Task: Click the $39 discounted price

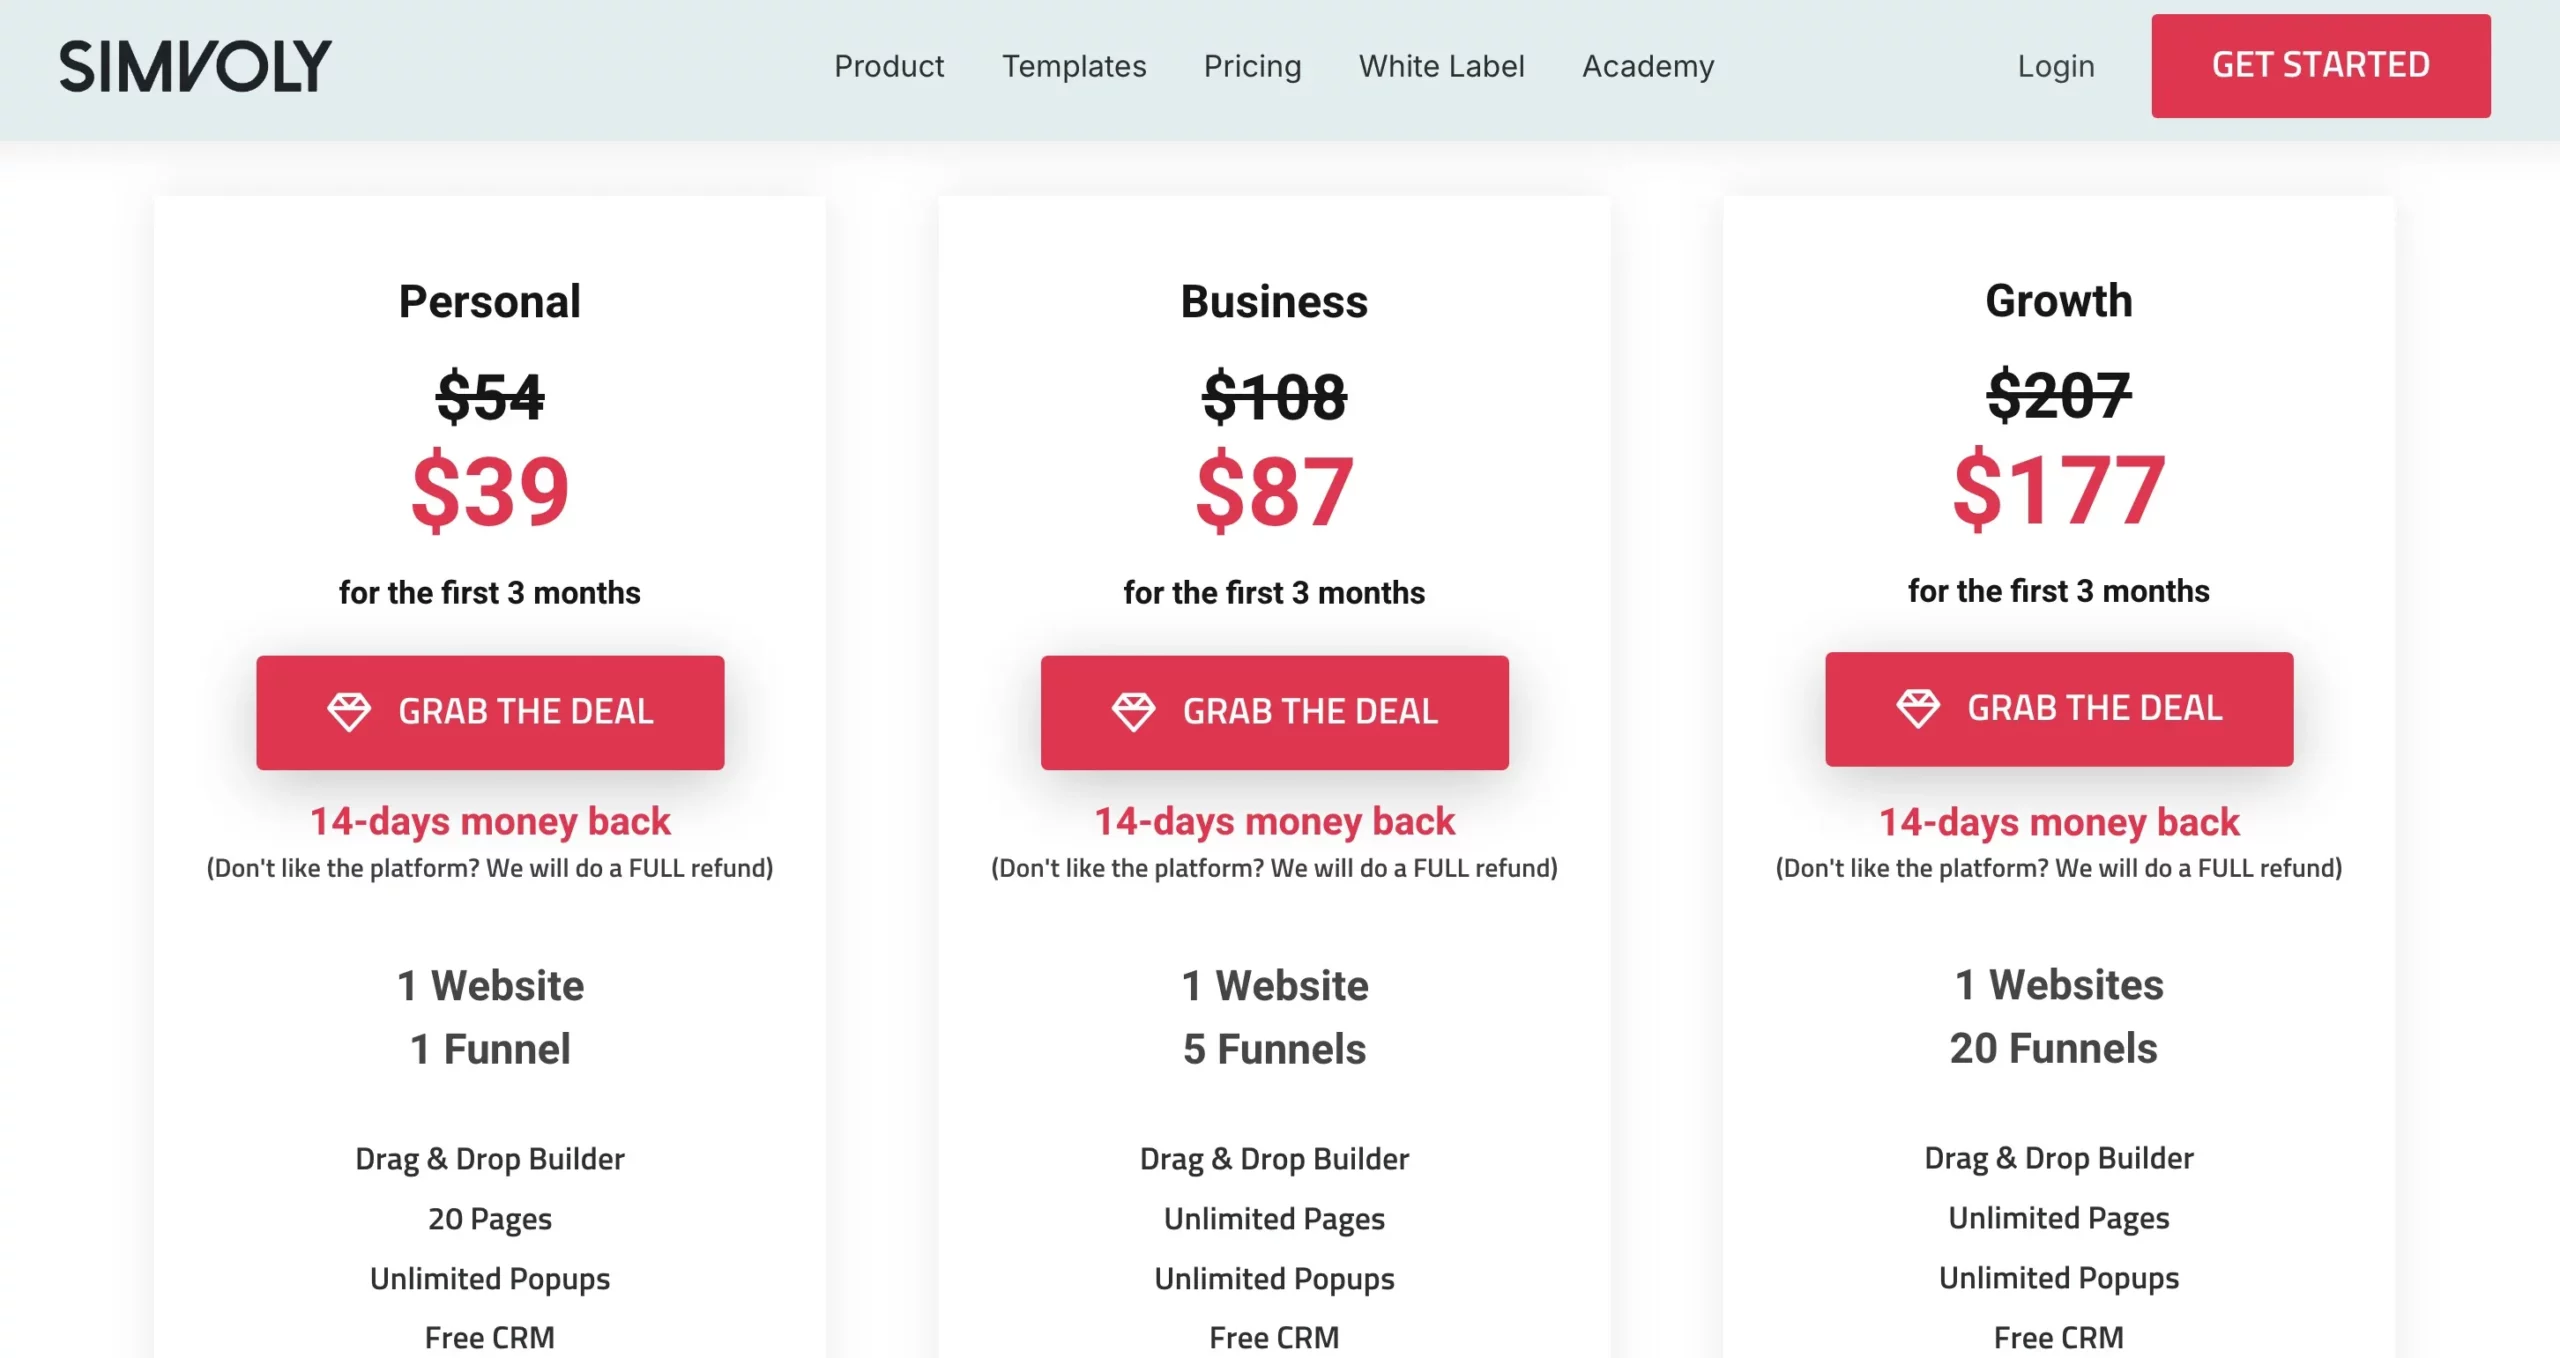Action: point(490,490)
